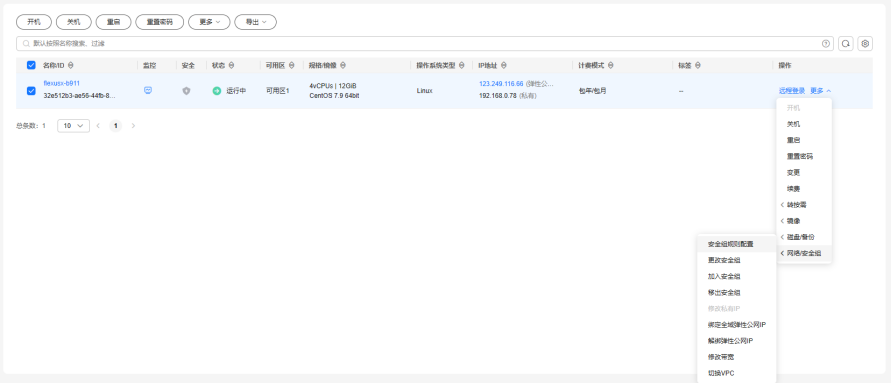
Task: Click the 重置密码 toolbar button
Action: click(160, 22)
